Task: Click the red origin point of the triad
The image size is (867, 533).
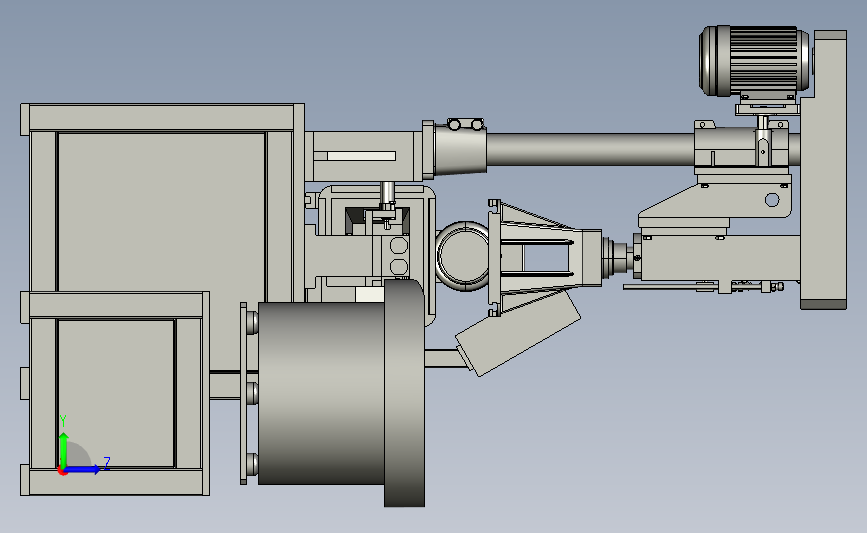Action: [x=62, y=471]
